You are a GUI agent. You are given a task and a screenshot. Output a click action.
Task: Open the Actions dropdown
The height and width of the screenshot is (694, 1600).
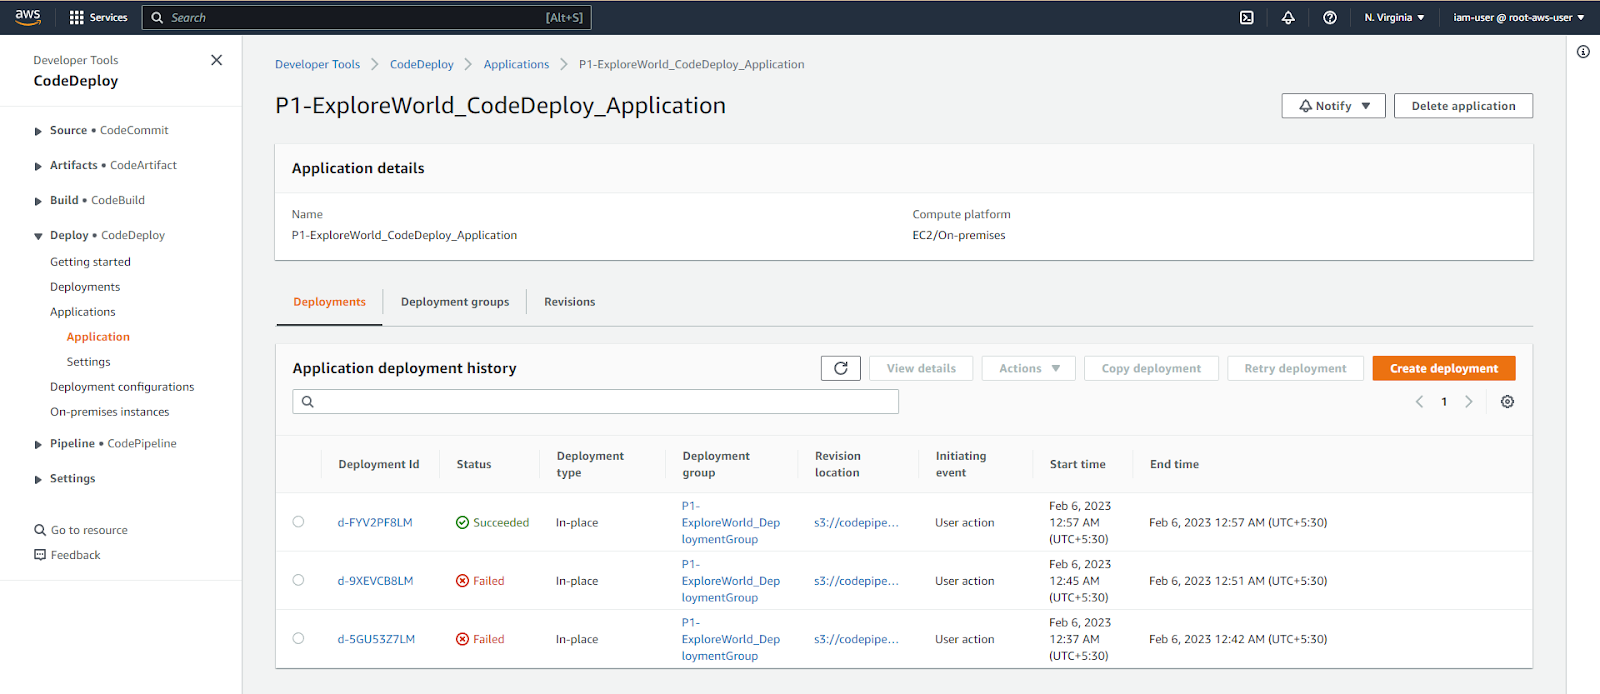1028,368
